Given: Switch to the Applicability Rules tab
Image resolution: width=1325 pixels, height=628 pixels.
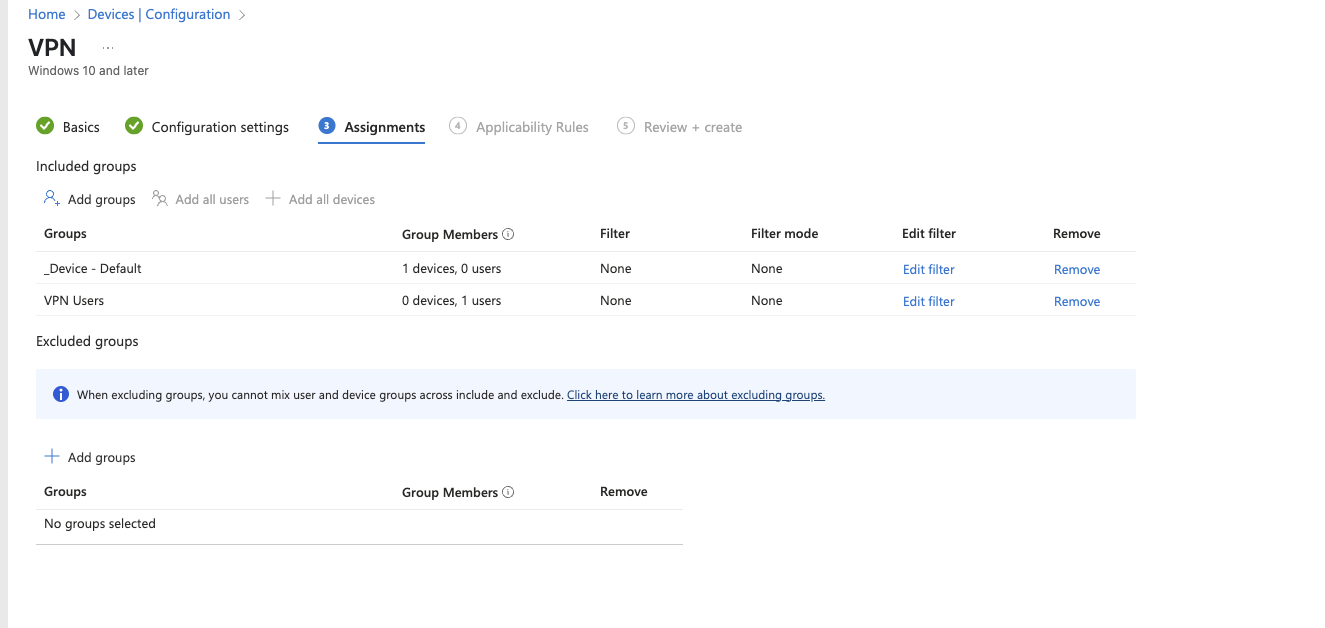Looking at the screenshot, I should pyautogui.click(x=531, y=126).
